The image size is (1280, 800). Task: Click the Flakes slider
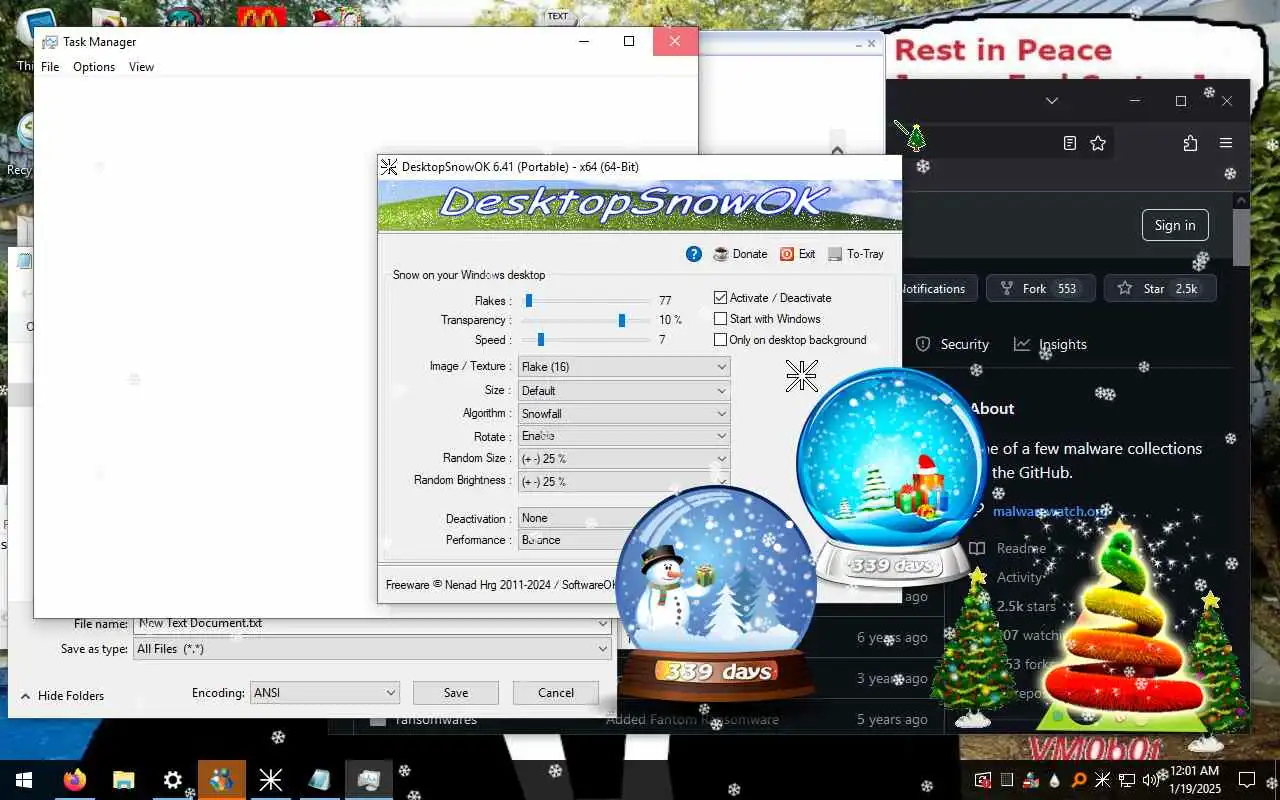point(587,300)
